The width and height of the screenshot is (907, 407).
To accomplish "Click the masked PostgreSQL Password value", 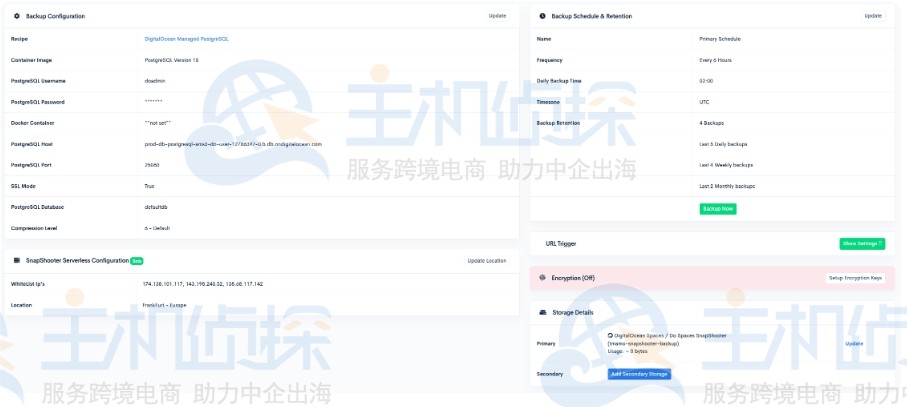I will (x=153, y=102).
